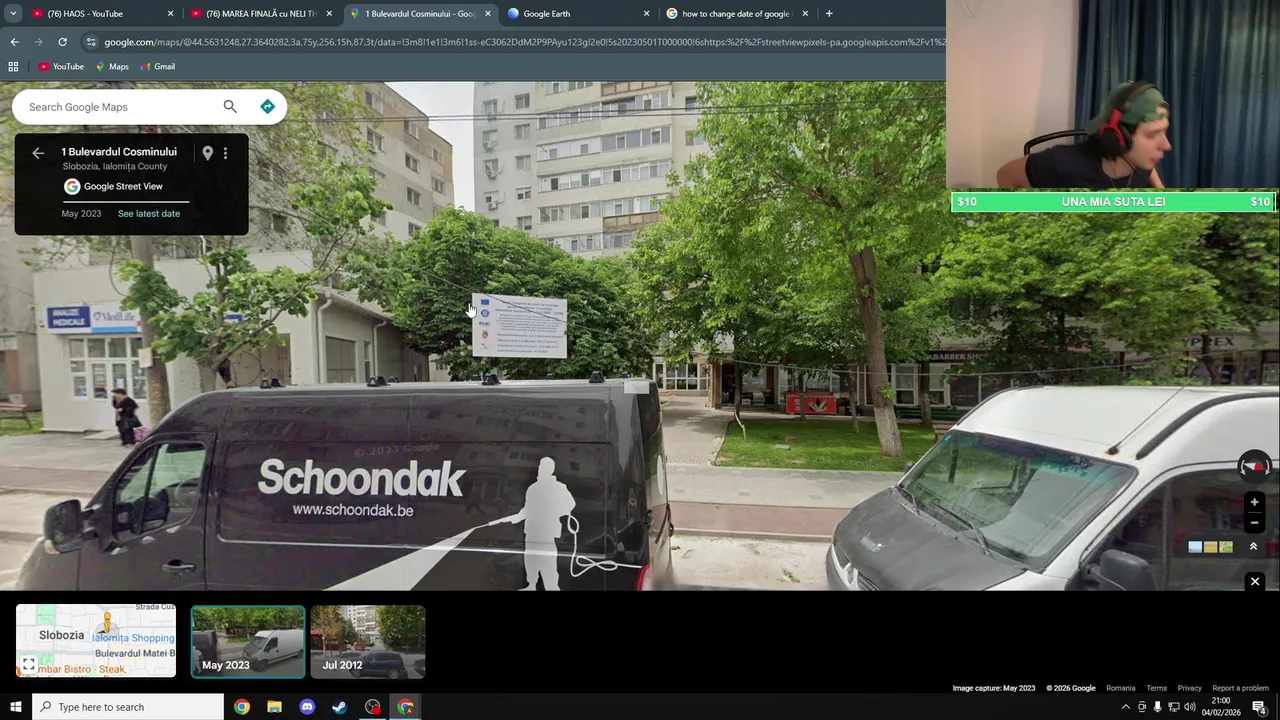Open the tab search dropdown arrow
The width and height of the screenshot is (1280, 720).
(x=13, y=14)
